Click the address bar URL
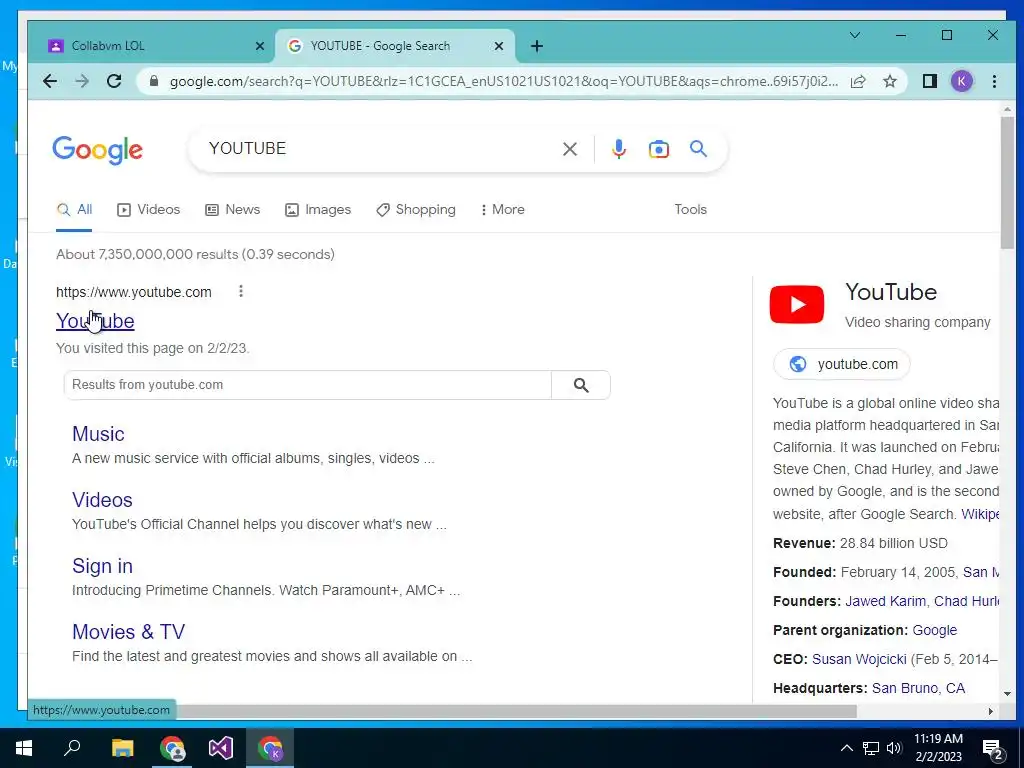This screenshot has height=768, width=1024. click(503, 81)
